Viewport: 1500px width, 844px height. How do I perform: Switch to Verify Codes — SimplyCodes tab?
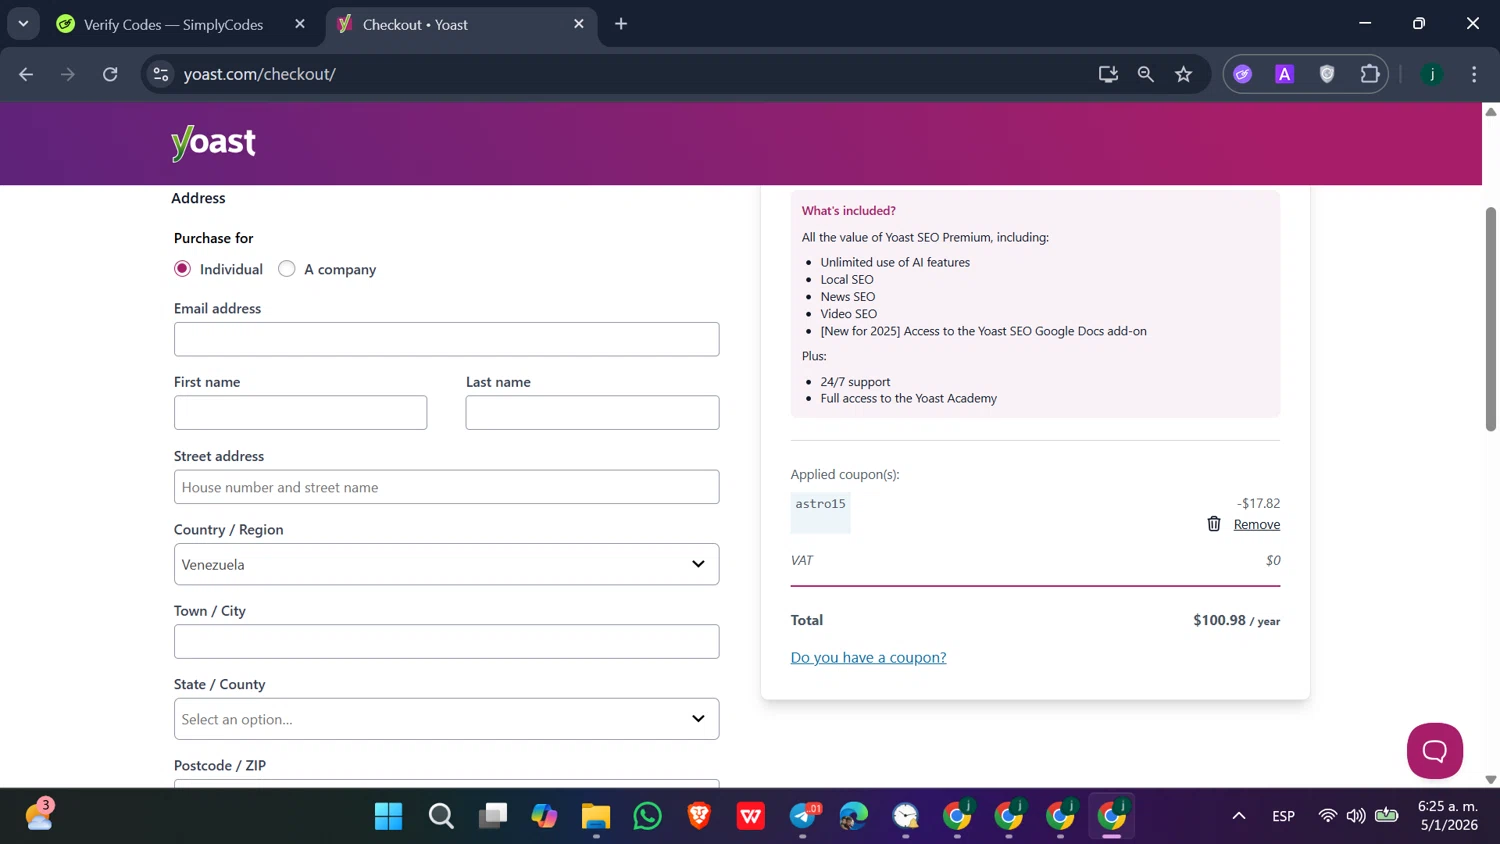[x=173, y=24]
